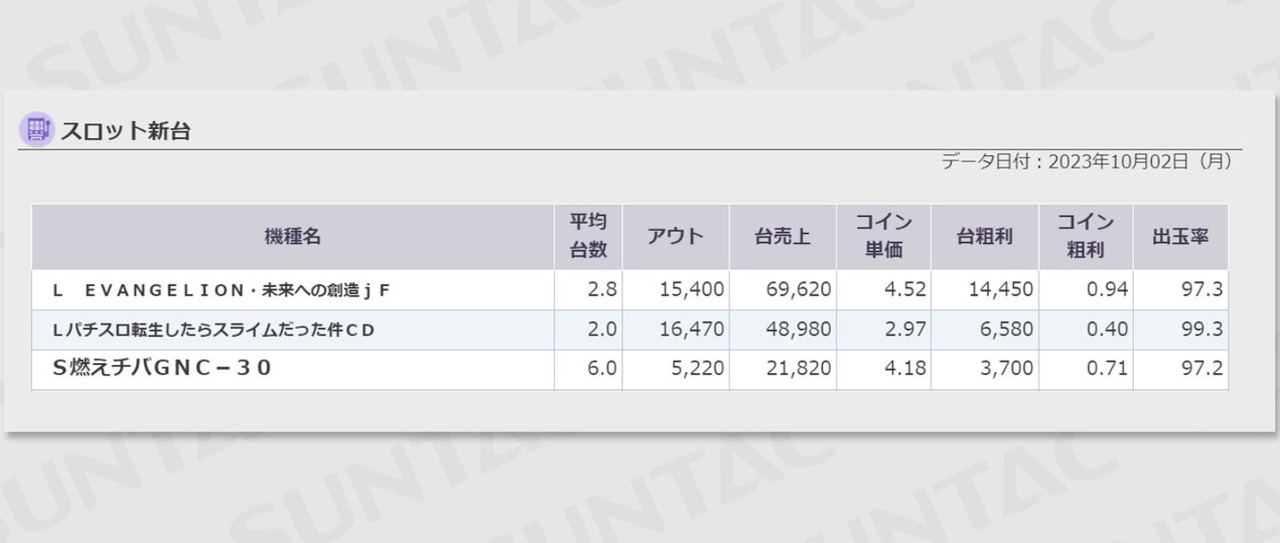Open the L EVANGELION 未来への創造 row
Viewport: 1280px width, 543px height.
[x=630, y=290]
